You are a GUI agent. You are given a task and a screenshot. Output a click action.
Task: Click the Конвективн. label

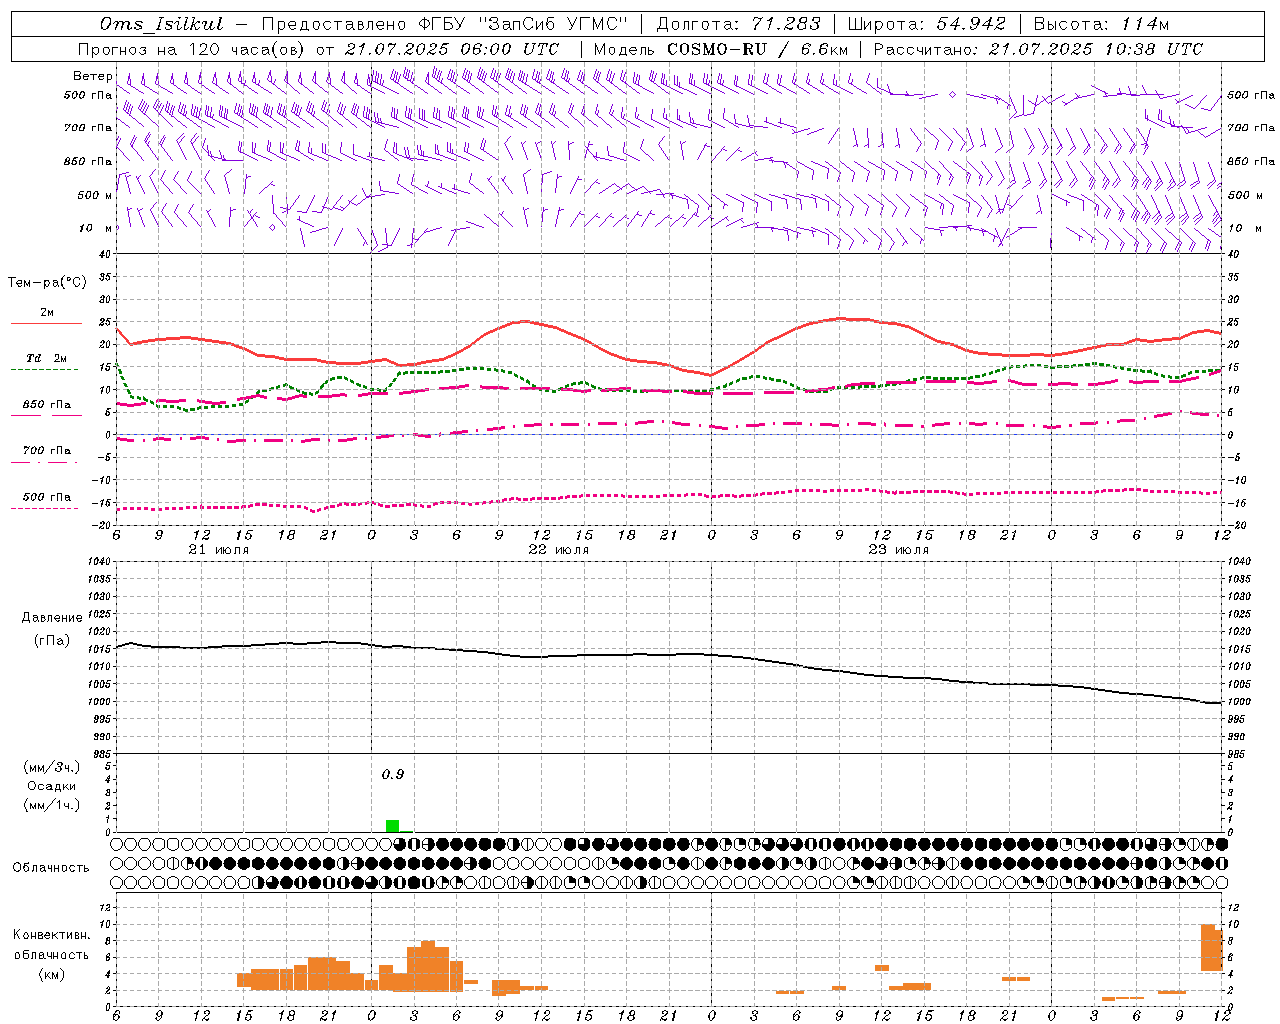(x=51, y=935)
